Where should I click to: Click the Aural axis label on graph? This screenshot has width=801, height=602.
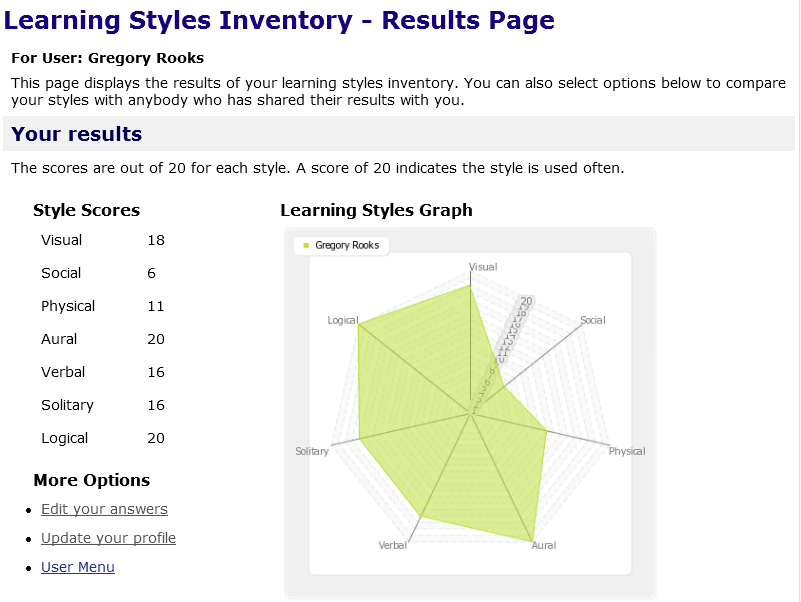[544, 545]
